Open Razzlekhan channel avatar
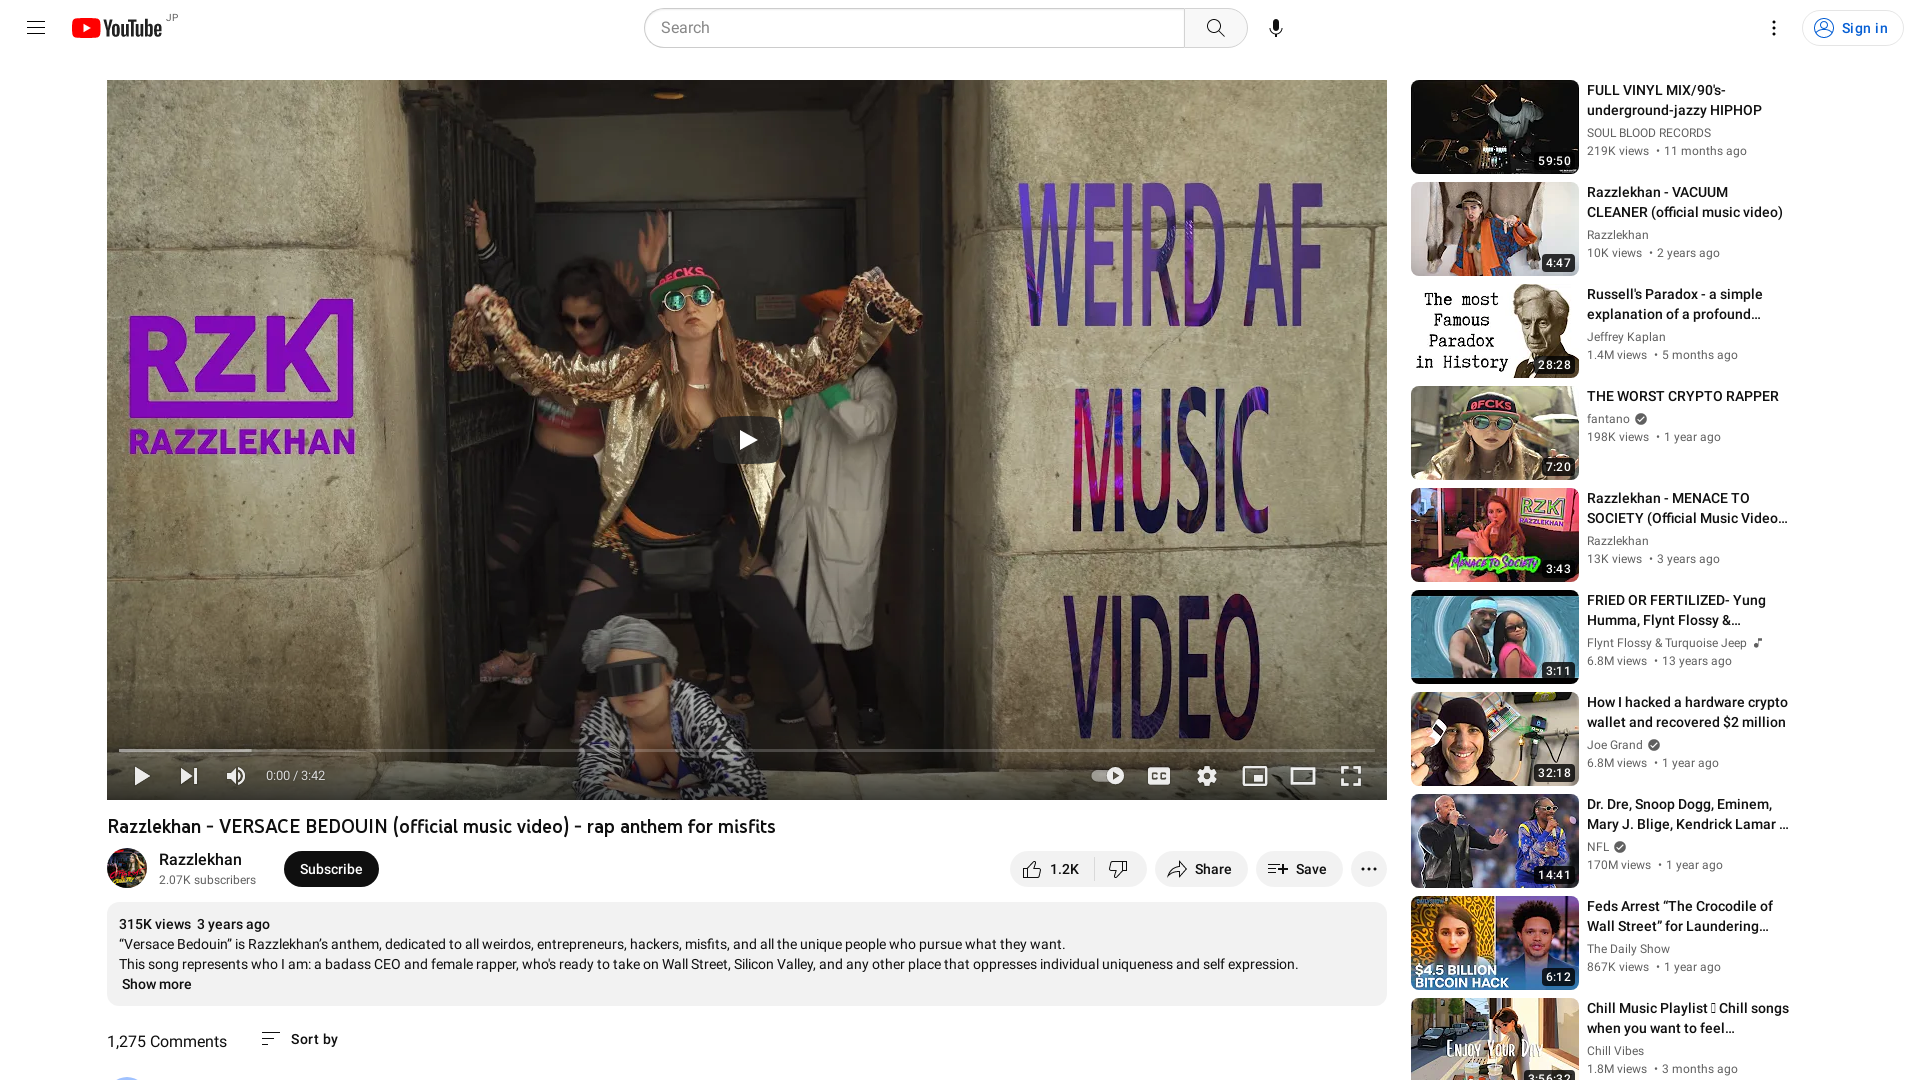The height and width of the screenshot is (1080, 1920). point(127,869)
